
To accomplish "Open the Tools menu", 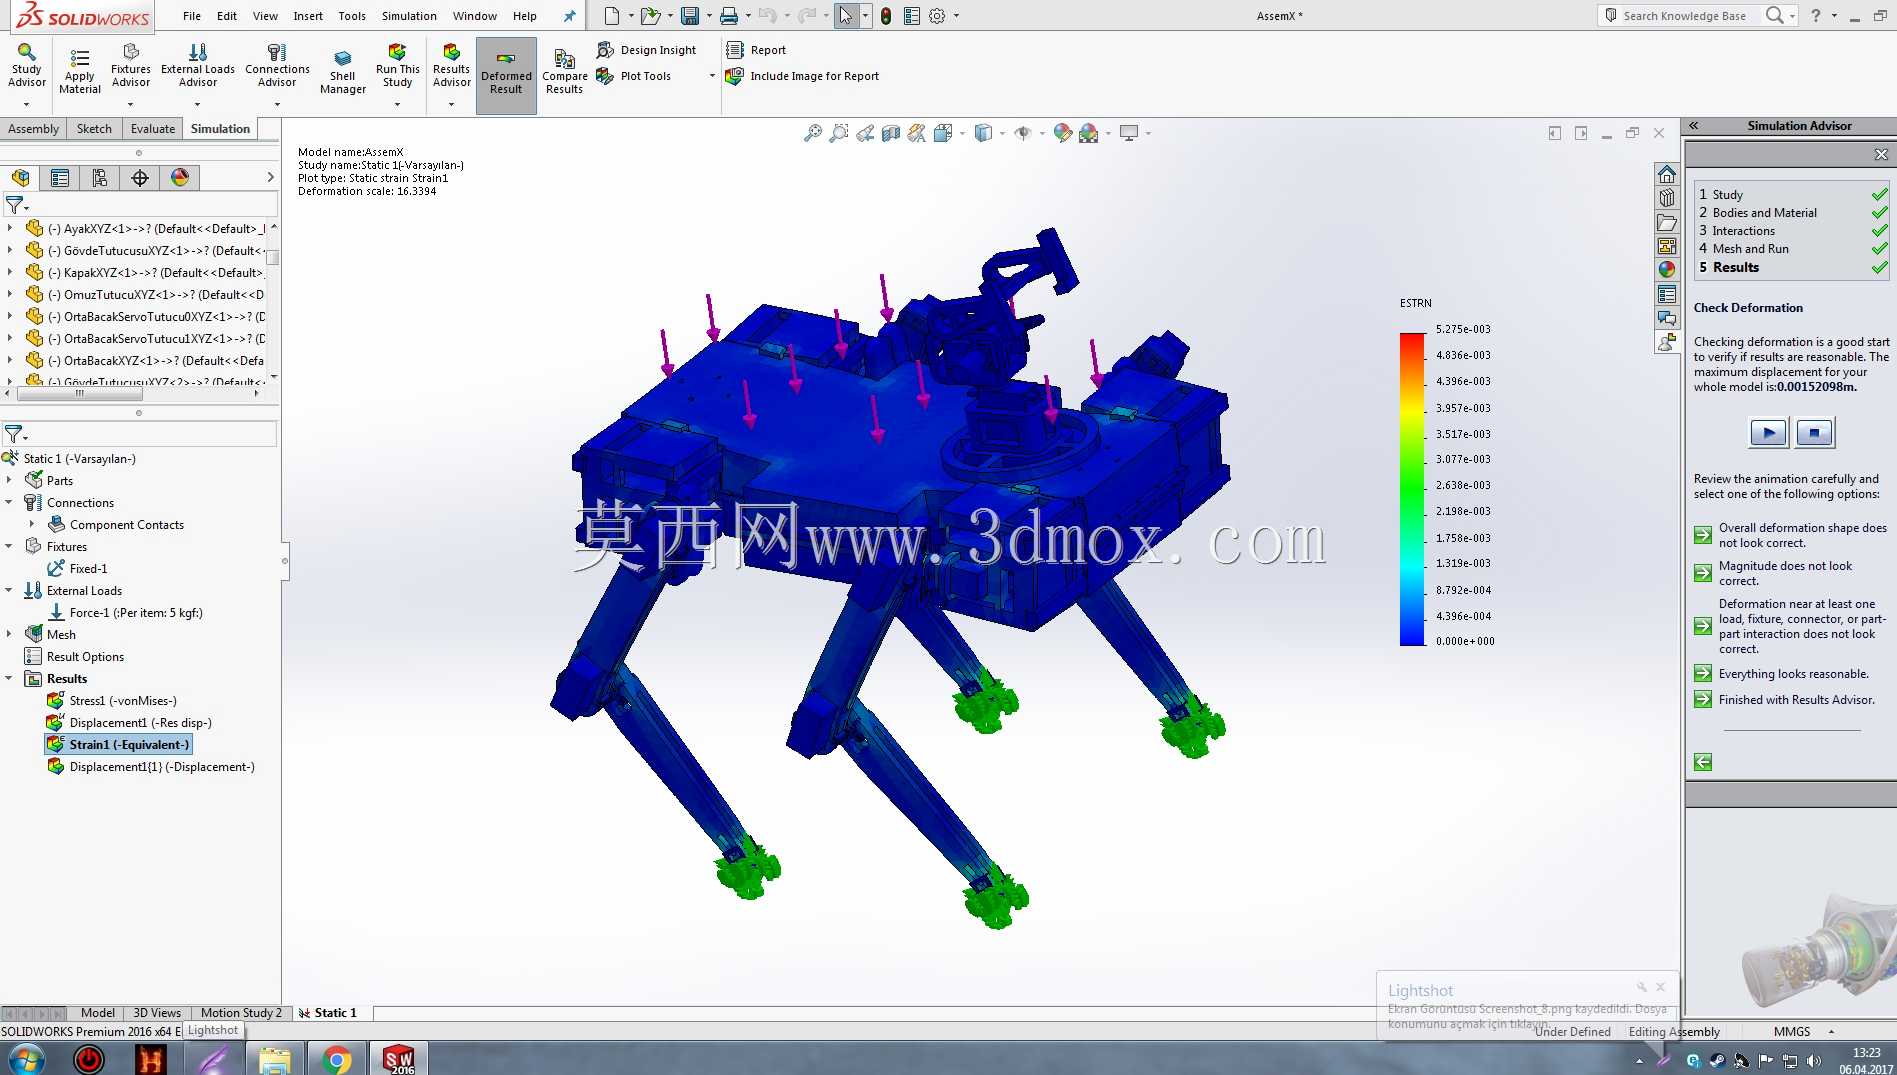I will pos(352,16).
